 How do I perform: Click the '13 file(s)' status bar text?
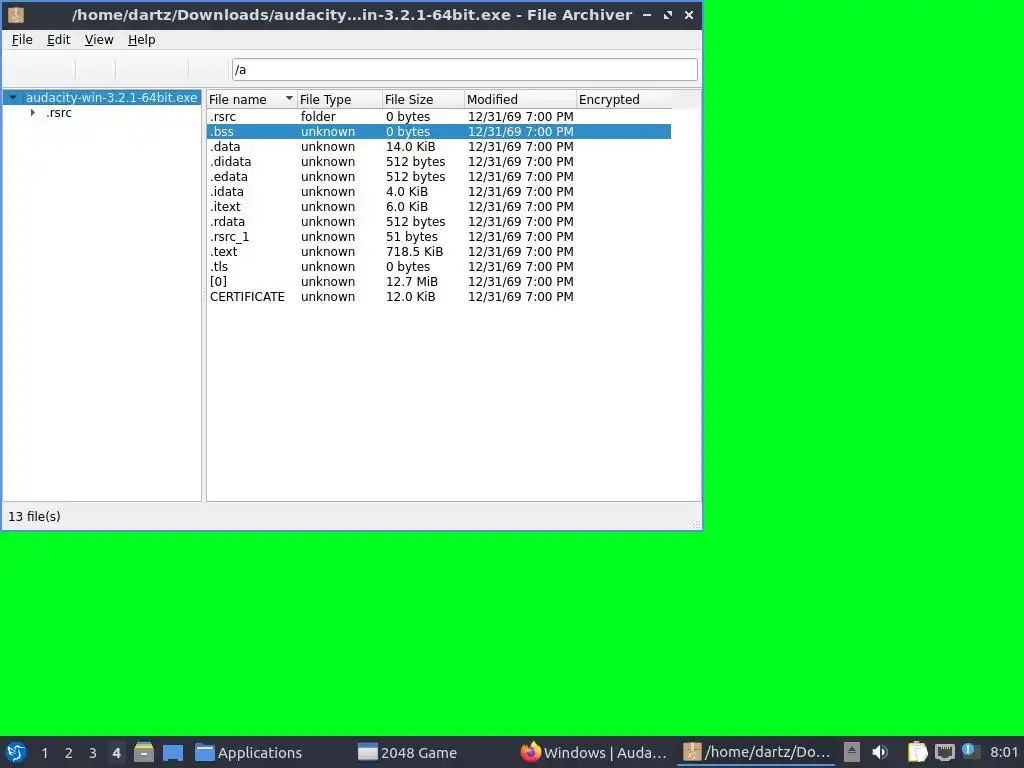coord(34,516)
